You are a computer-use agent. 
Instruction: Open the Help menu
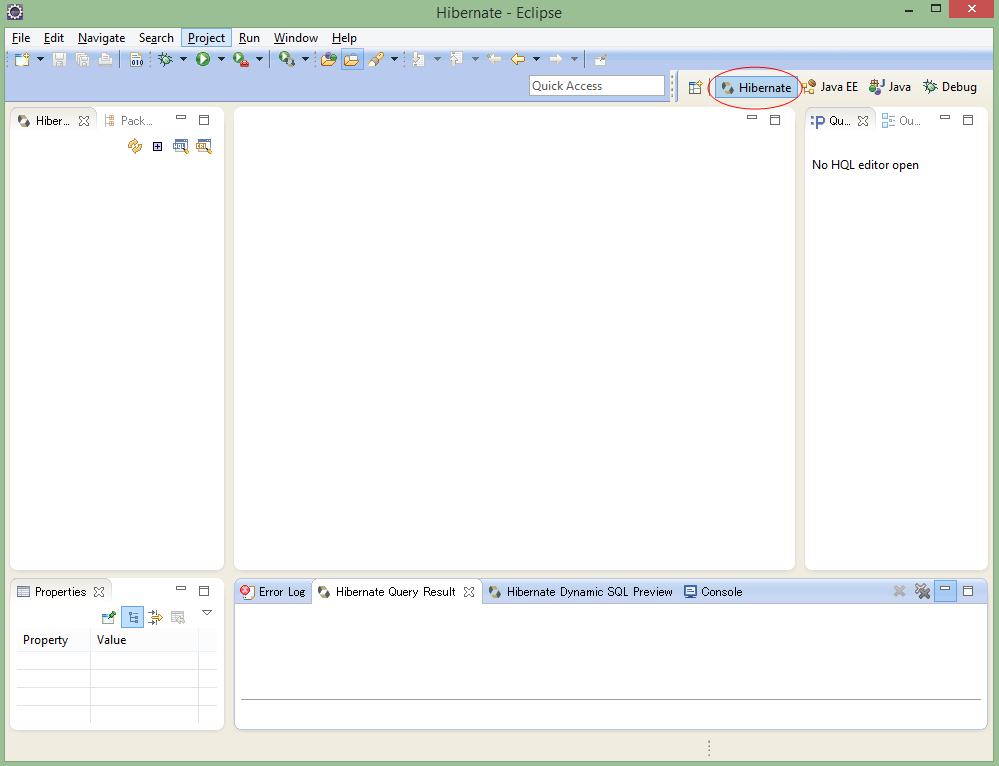pos(344,38)
